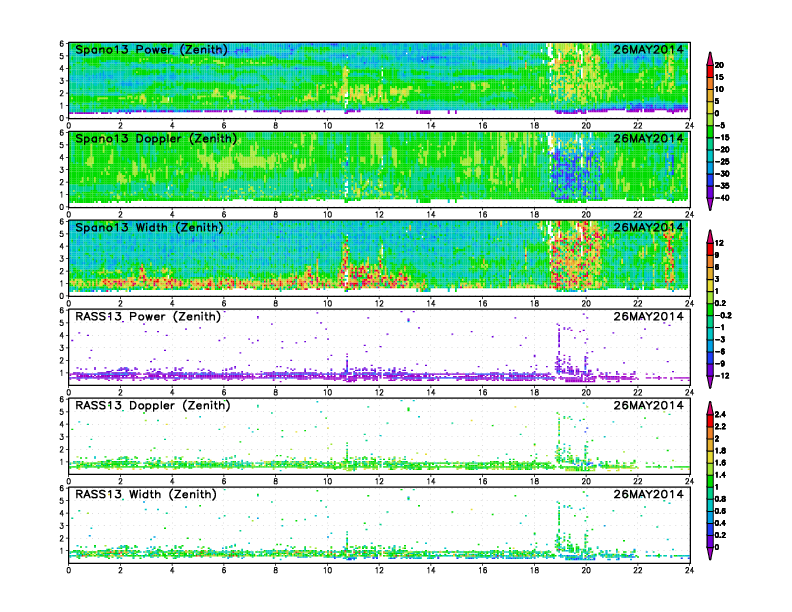Click 26MAY2014 date in Spano13 Power panel
This screenshot has height=612, width=792.
(649, 49)
